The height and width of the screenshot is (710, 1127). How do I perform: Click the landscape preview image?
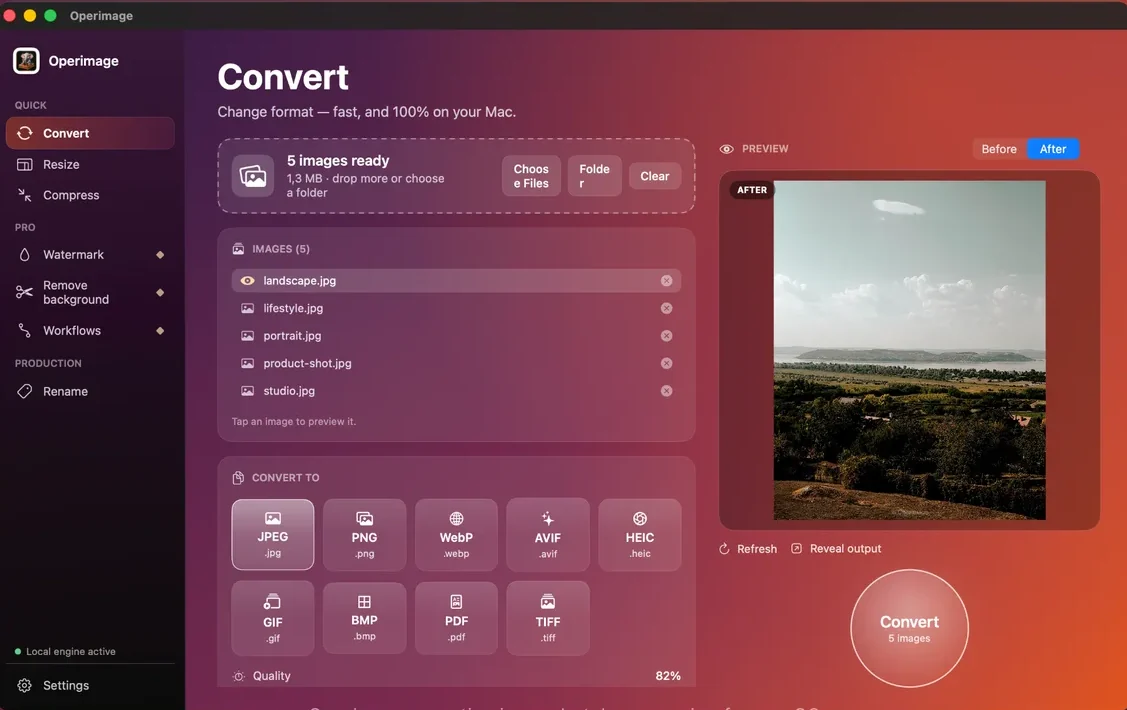pyautogui.click(x=909, y=350)
